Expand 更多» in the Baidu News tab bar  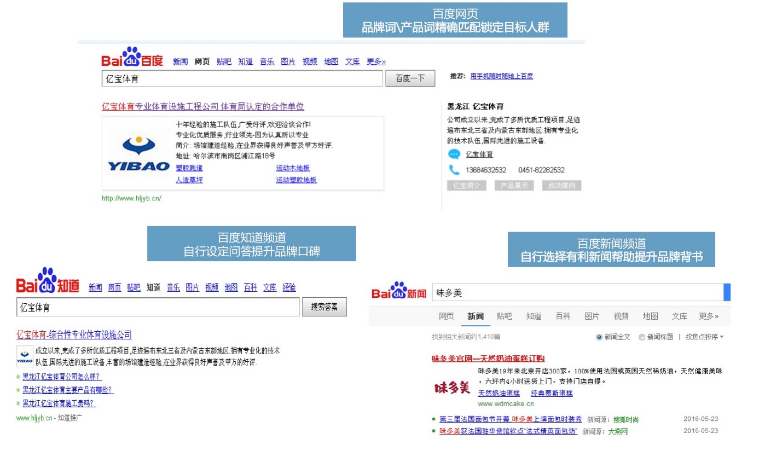709,316
